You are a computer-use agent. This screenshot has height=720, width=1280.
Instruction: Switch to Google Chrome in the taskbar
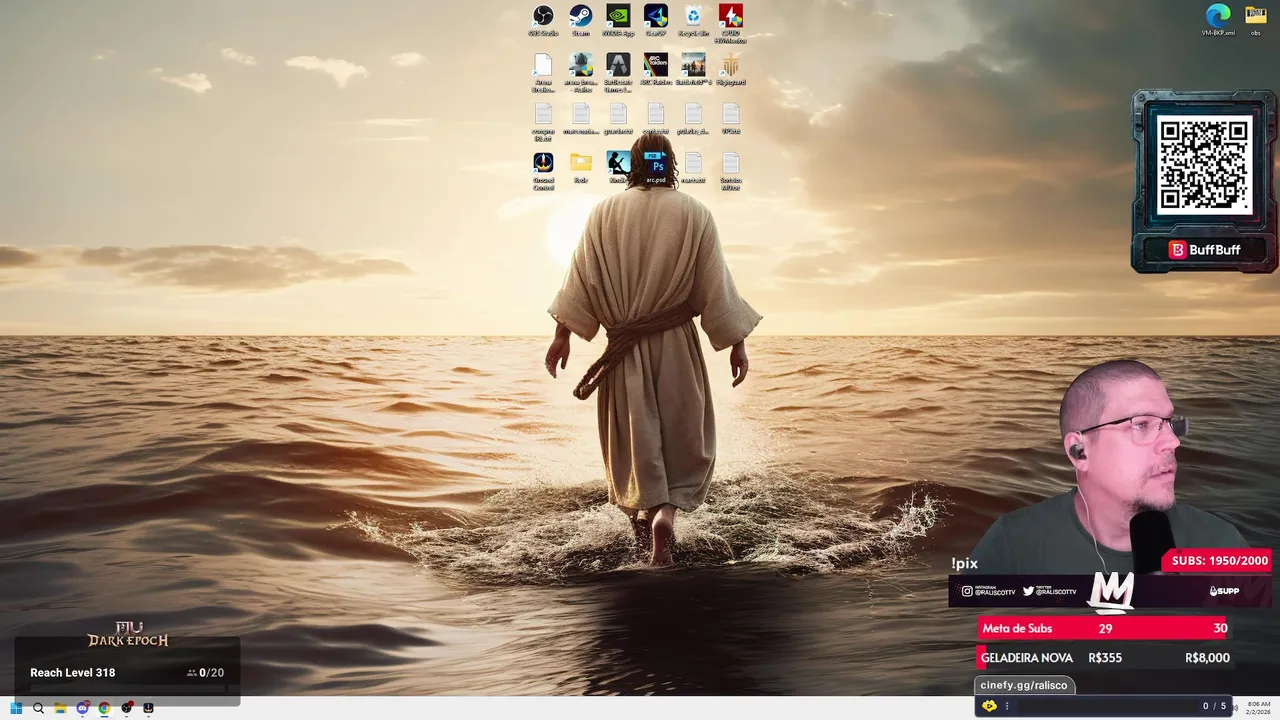(x=104, y=708)
